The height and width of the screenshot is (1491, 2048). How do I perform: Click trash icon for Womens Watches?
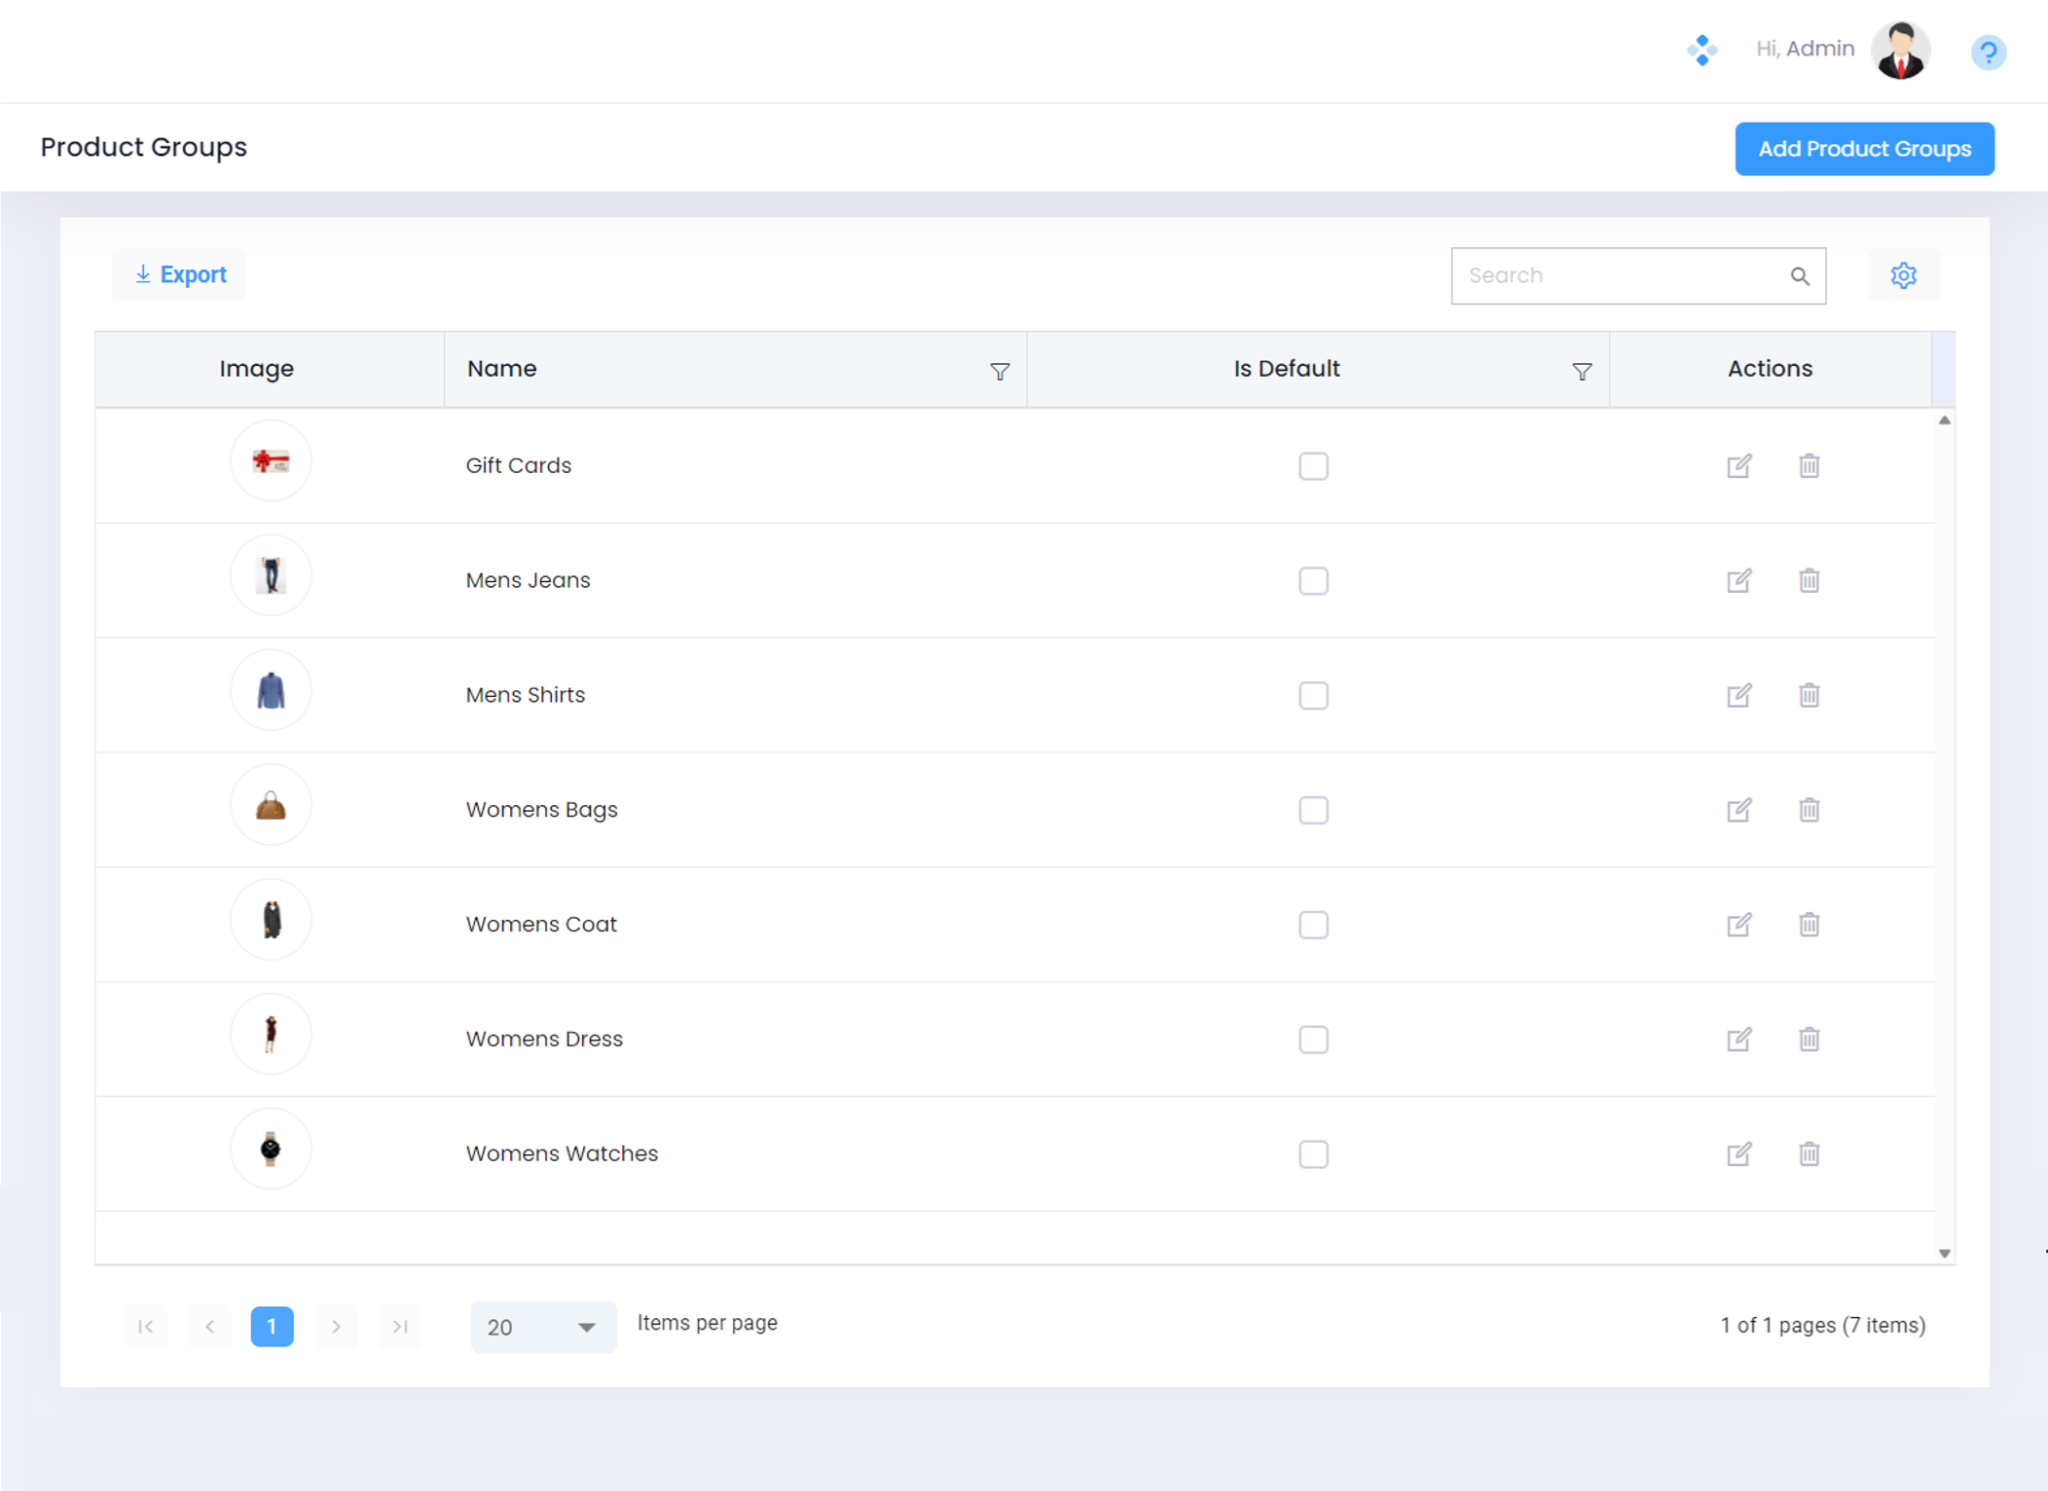(x=1808, y=1154)
